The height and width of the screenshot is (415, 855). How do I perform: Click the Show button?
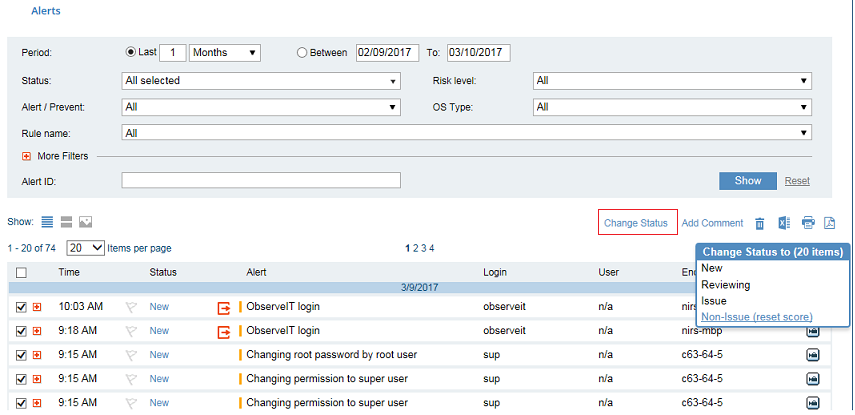[747, 180]
